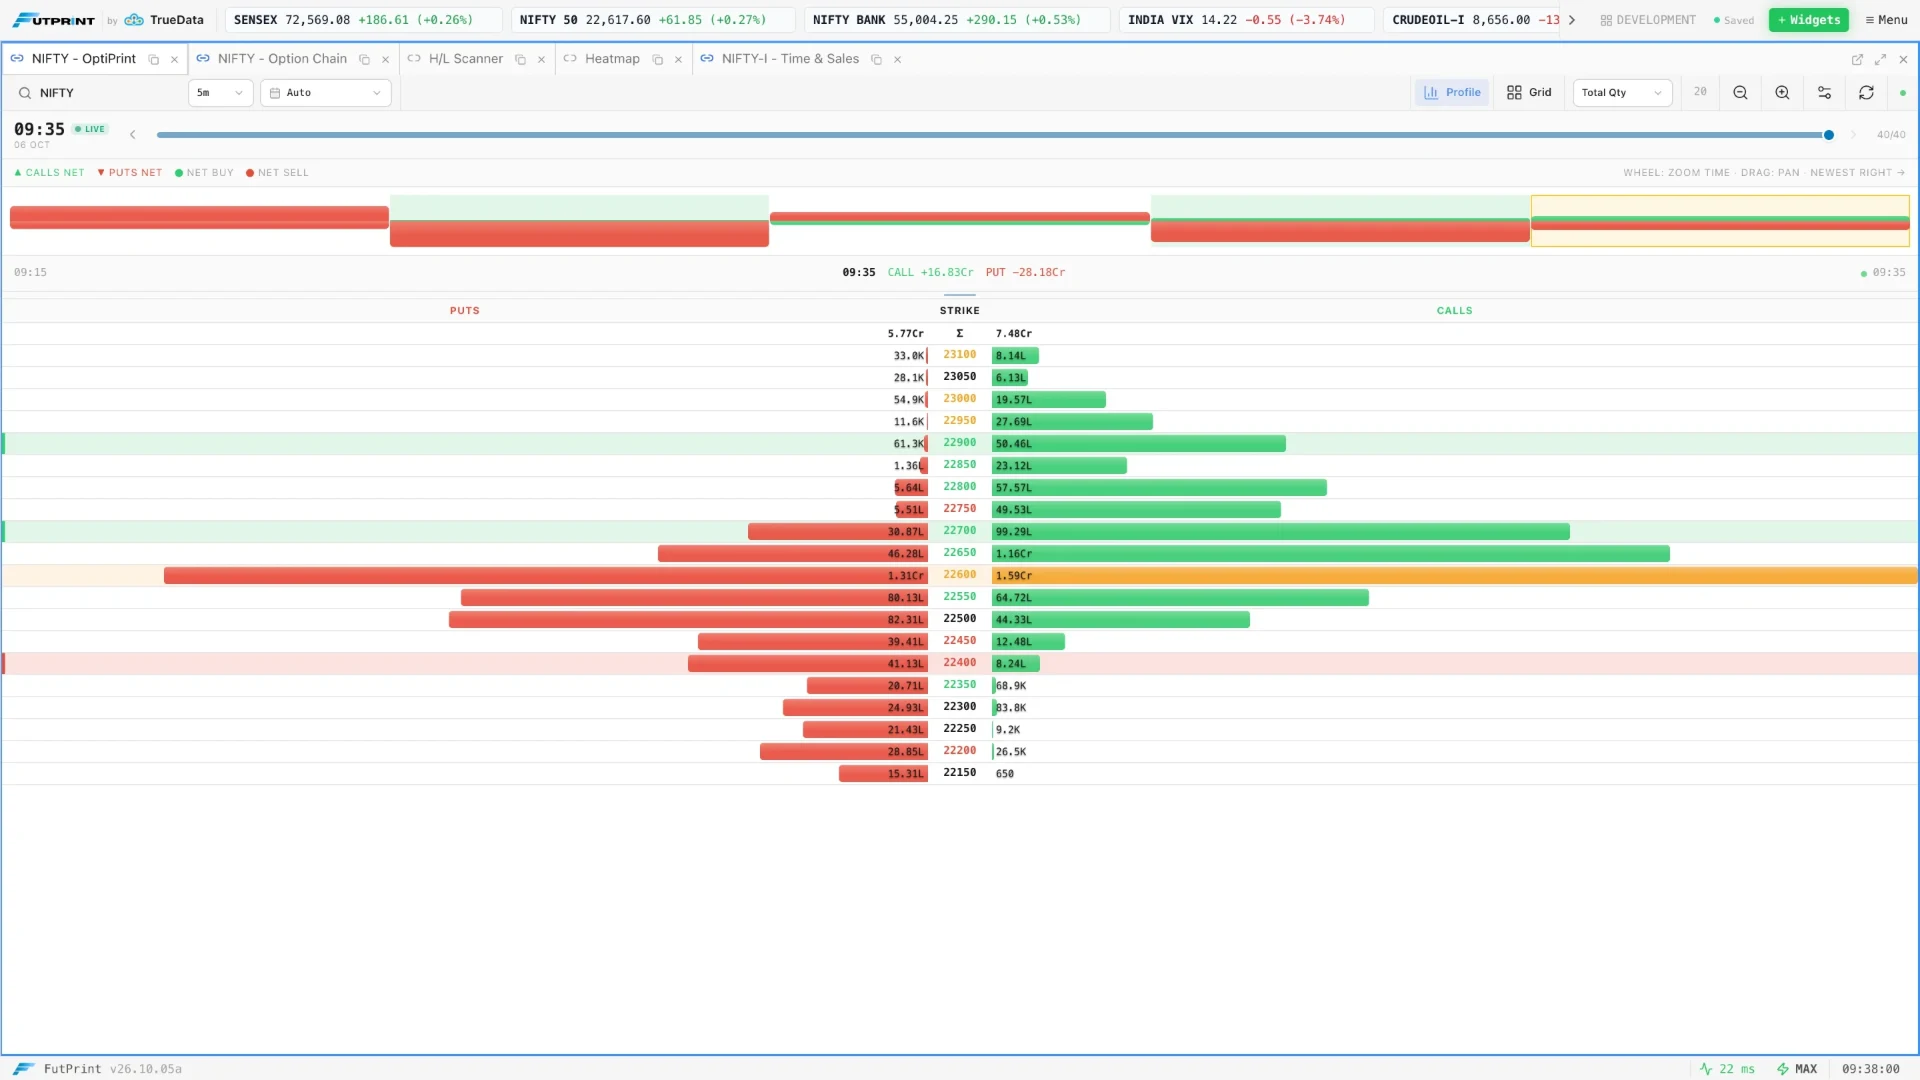Step timeline back with left chevron
The width and height of the screenshot is (1920, 1080).
pos(132,134)
